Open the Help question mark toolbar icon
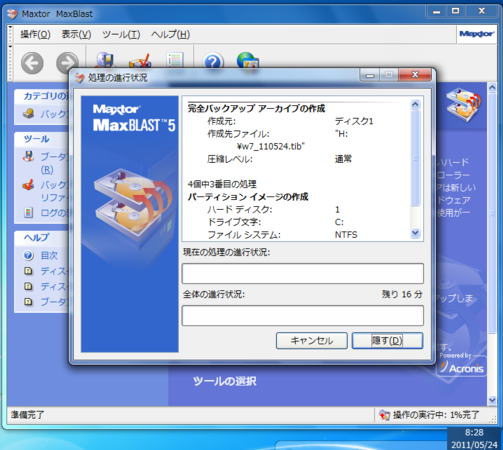The image size is (503, 450). tap(213, 61)
